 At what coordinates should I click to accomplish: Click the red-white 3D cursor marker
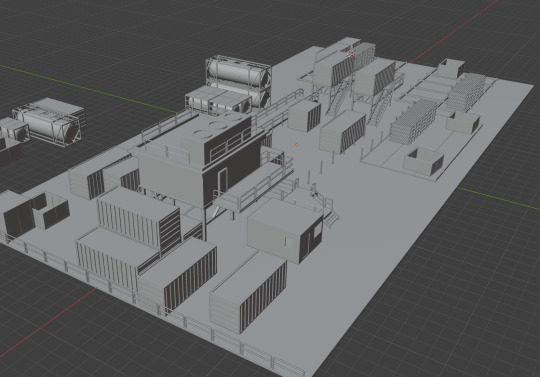(x=351, y=53)
